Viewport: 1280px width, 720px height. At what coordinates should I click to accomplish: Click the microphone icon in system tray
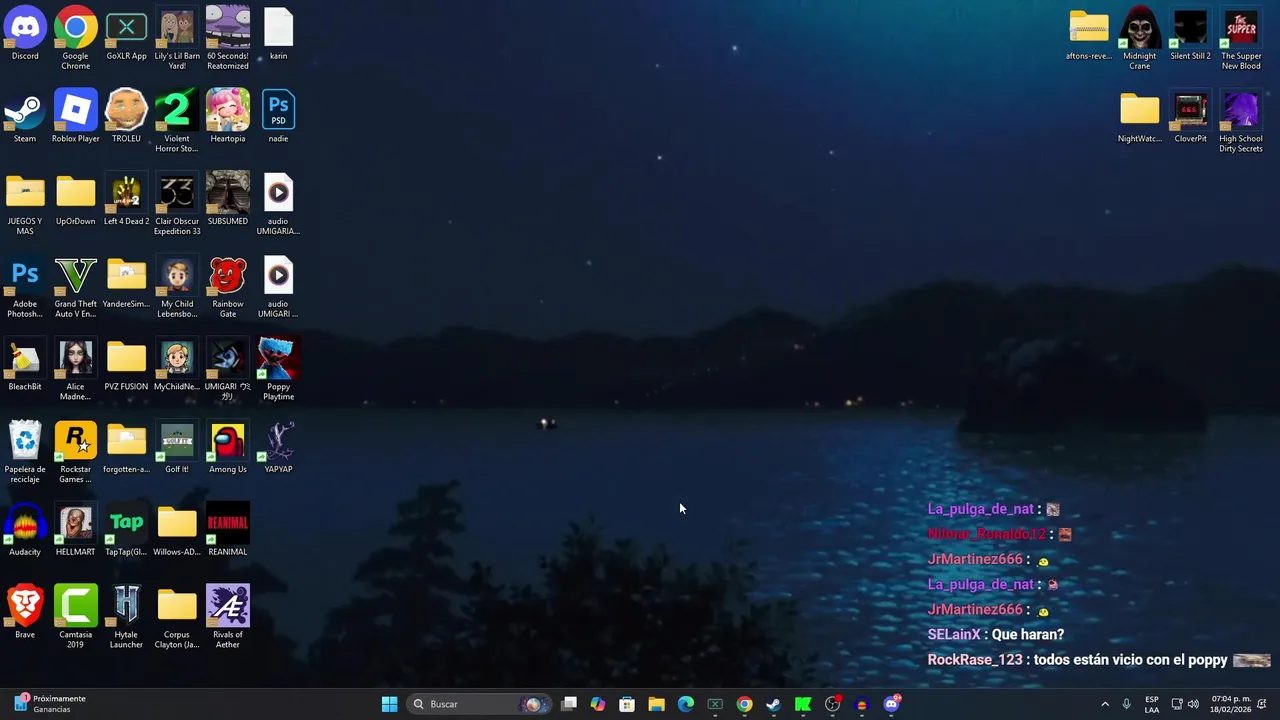point(1127,704)
